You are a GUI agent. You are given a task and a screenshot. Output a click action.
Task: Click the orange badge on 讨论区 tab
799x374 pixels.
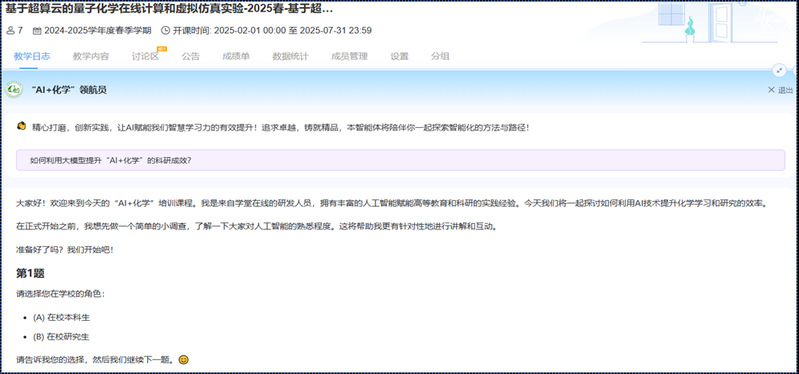click(162, 49)
